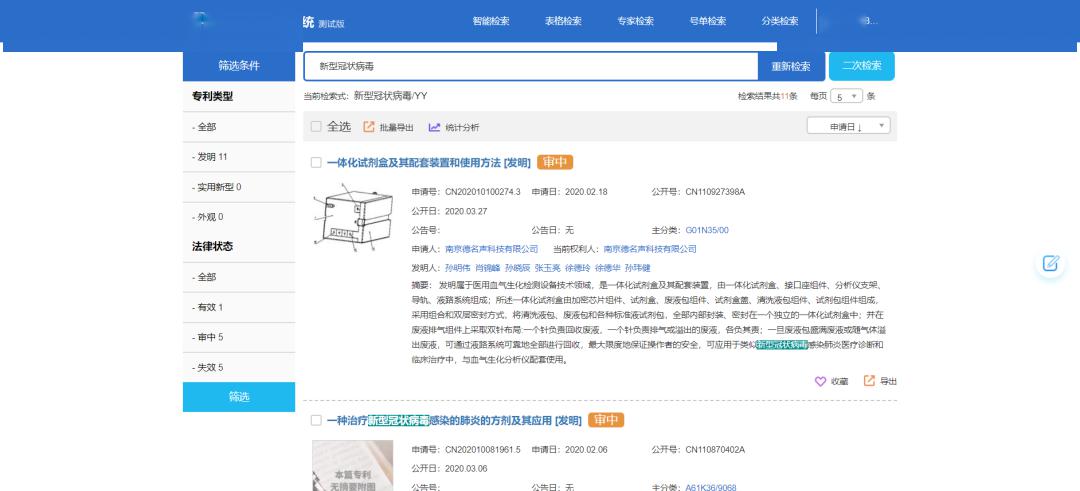Open the results-per-page dropdown showing 5
This screenshot has width=1080, height=491.
pos(847,96)
